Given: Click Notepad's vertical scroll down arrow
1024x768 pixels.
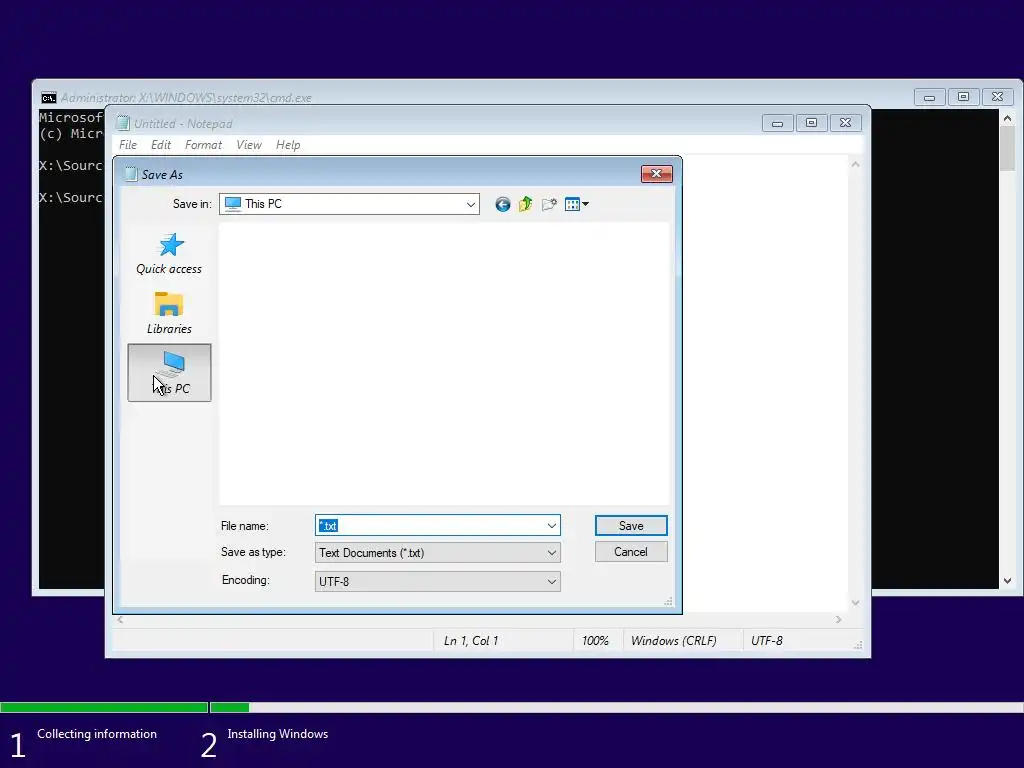Looking at the screenshot, I should pyautogui.click(x=855, y=603).
